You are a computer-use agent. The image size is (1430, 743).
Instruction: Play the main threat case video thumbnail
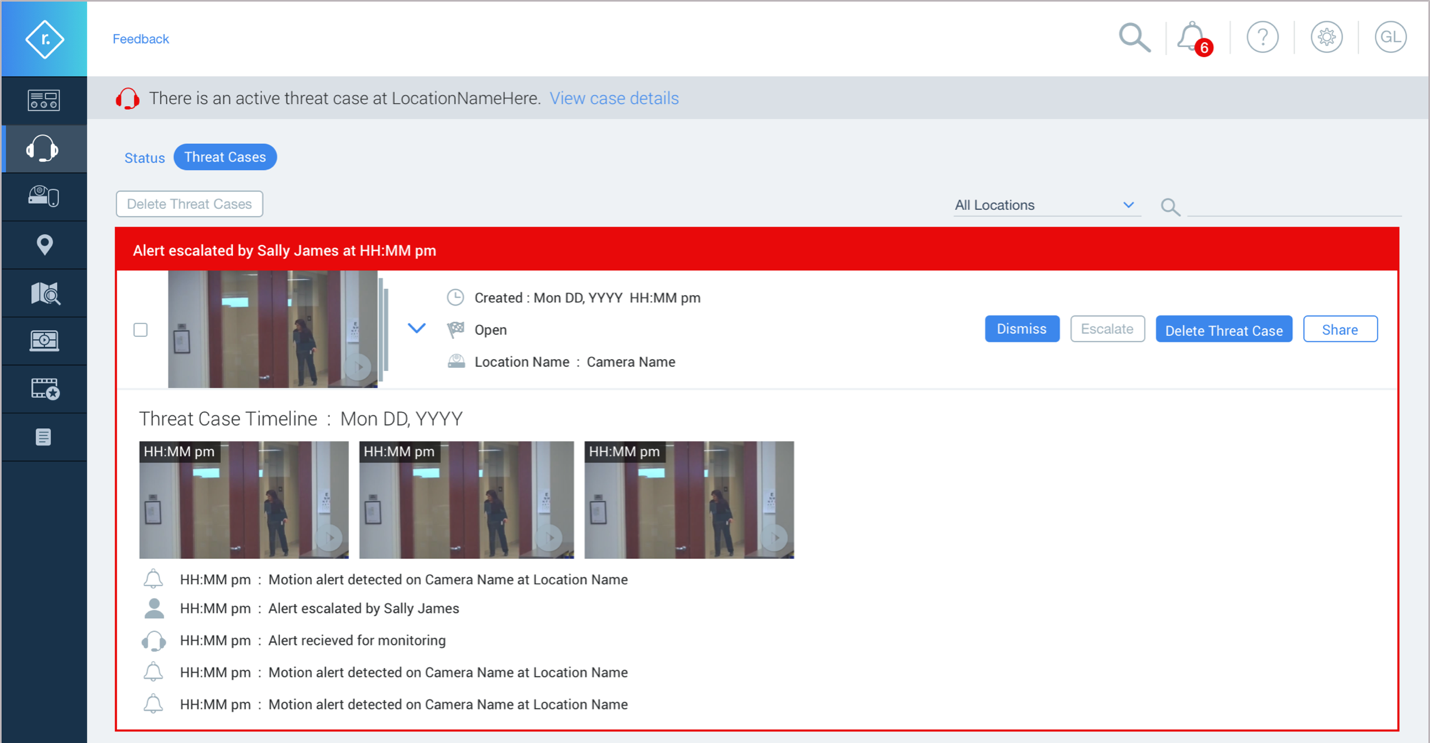pos(273,329)
